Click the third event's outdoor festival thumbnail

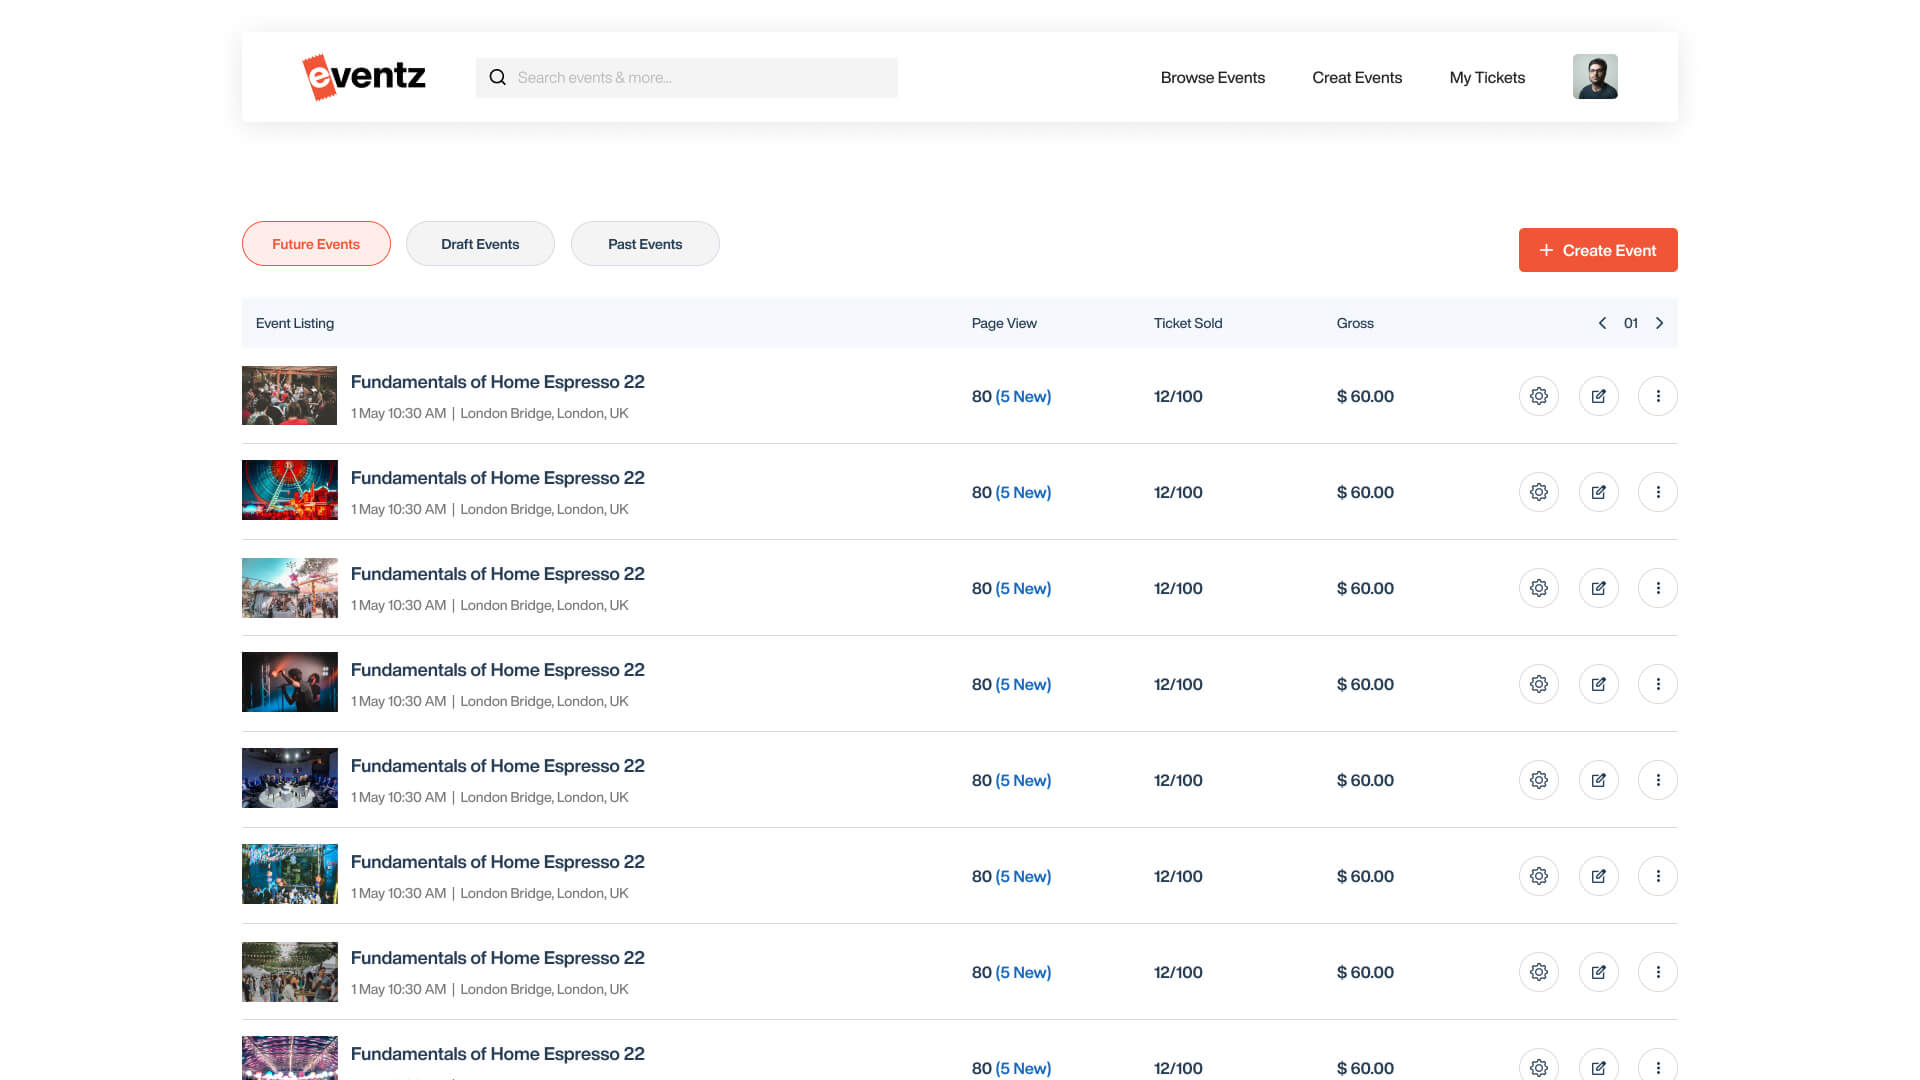coord(290,587)
